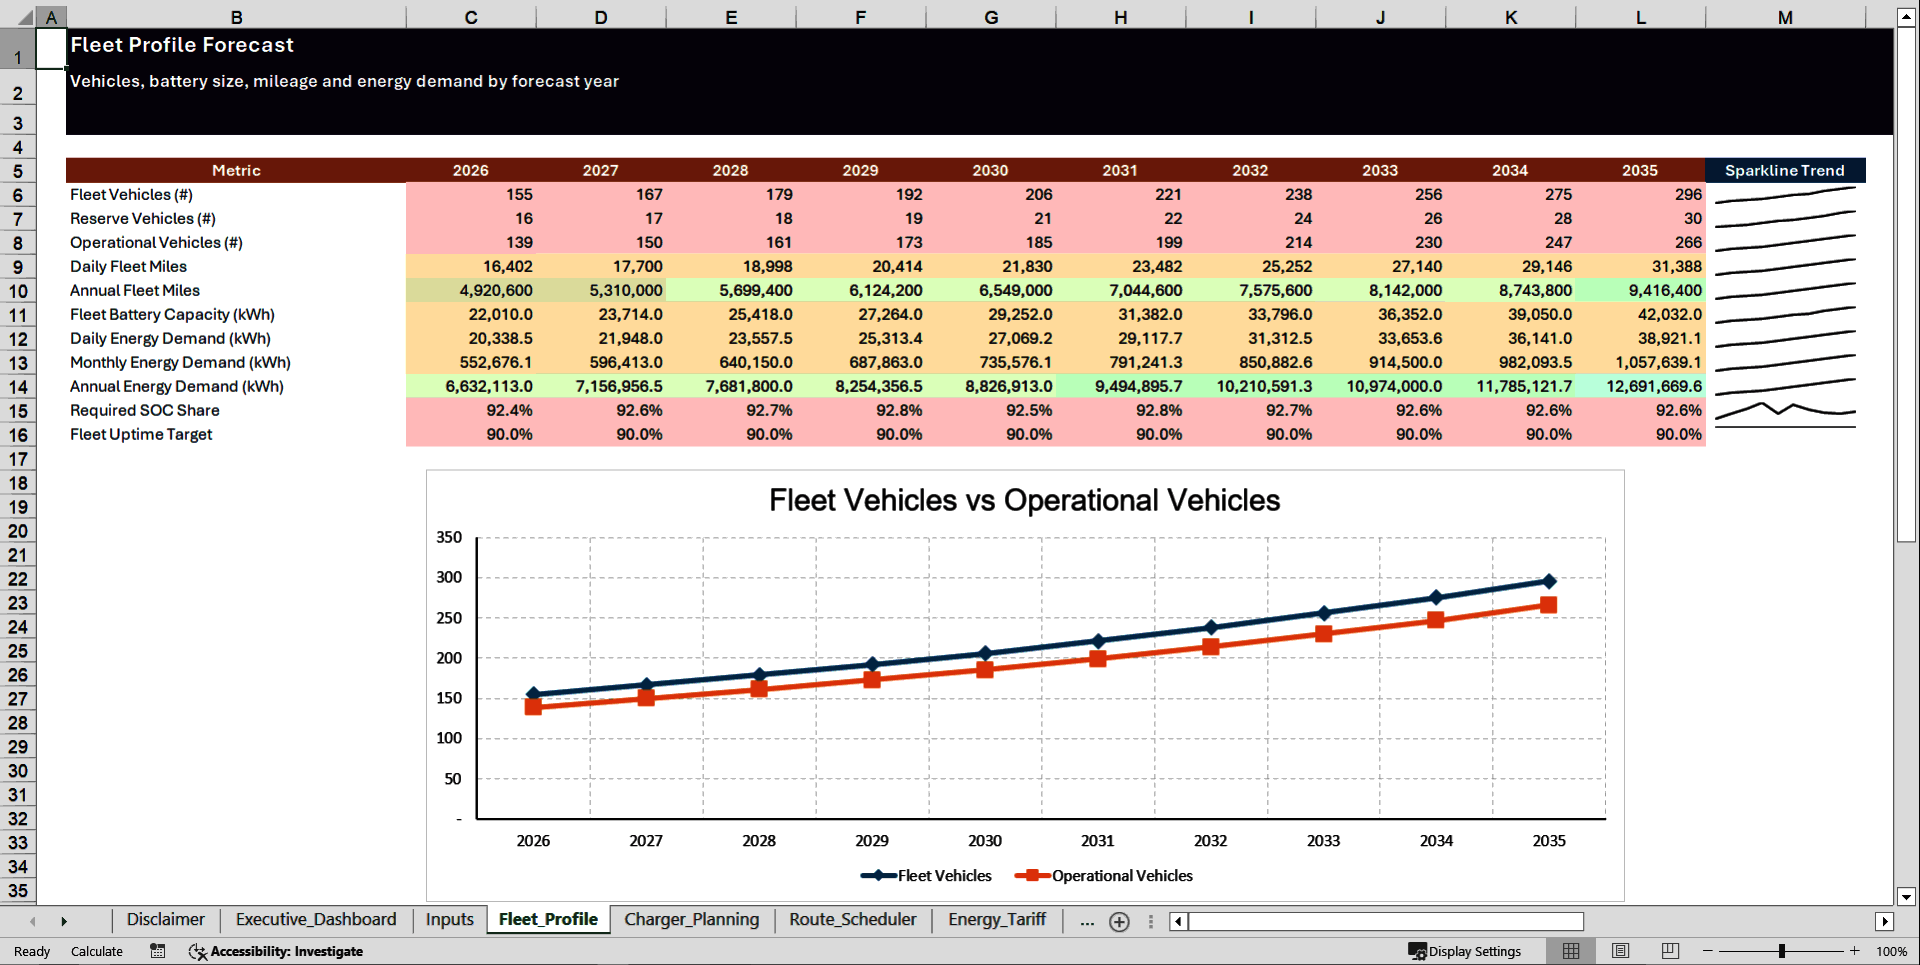Click the sheet tab resize handle dots
The height and width of the screenshot is (965, 1920).
pyautogui.click(x=1151, y=921)
